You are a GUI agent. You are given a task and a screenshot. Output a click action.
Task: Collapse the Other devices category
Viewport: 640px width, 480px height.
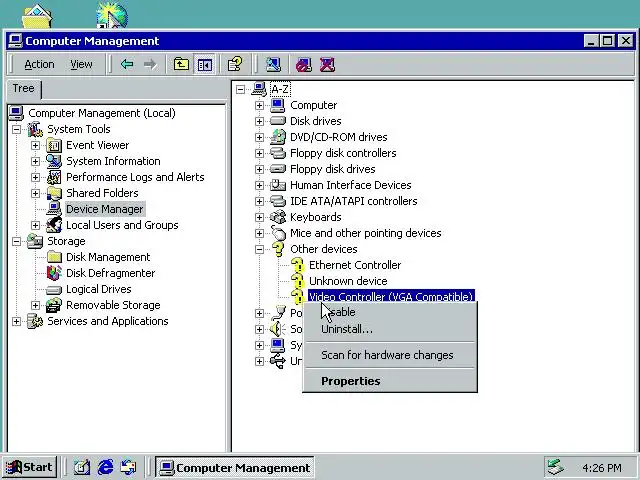coord(259,249)
